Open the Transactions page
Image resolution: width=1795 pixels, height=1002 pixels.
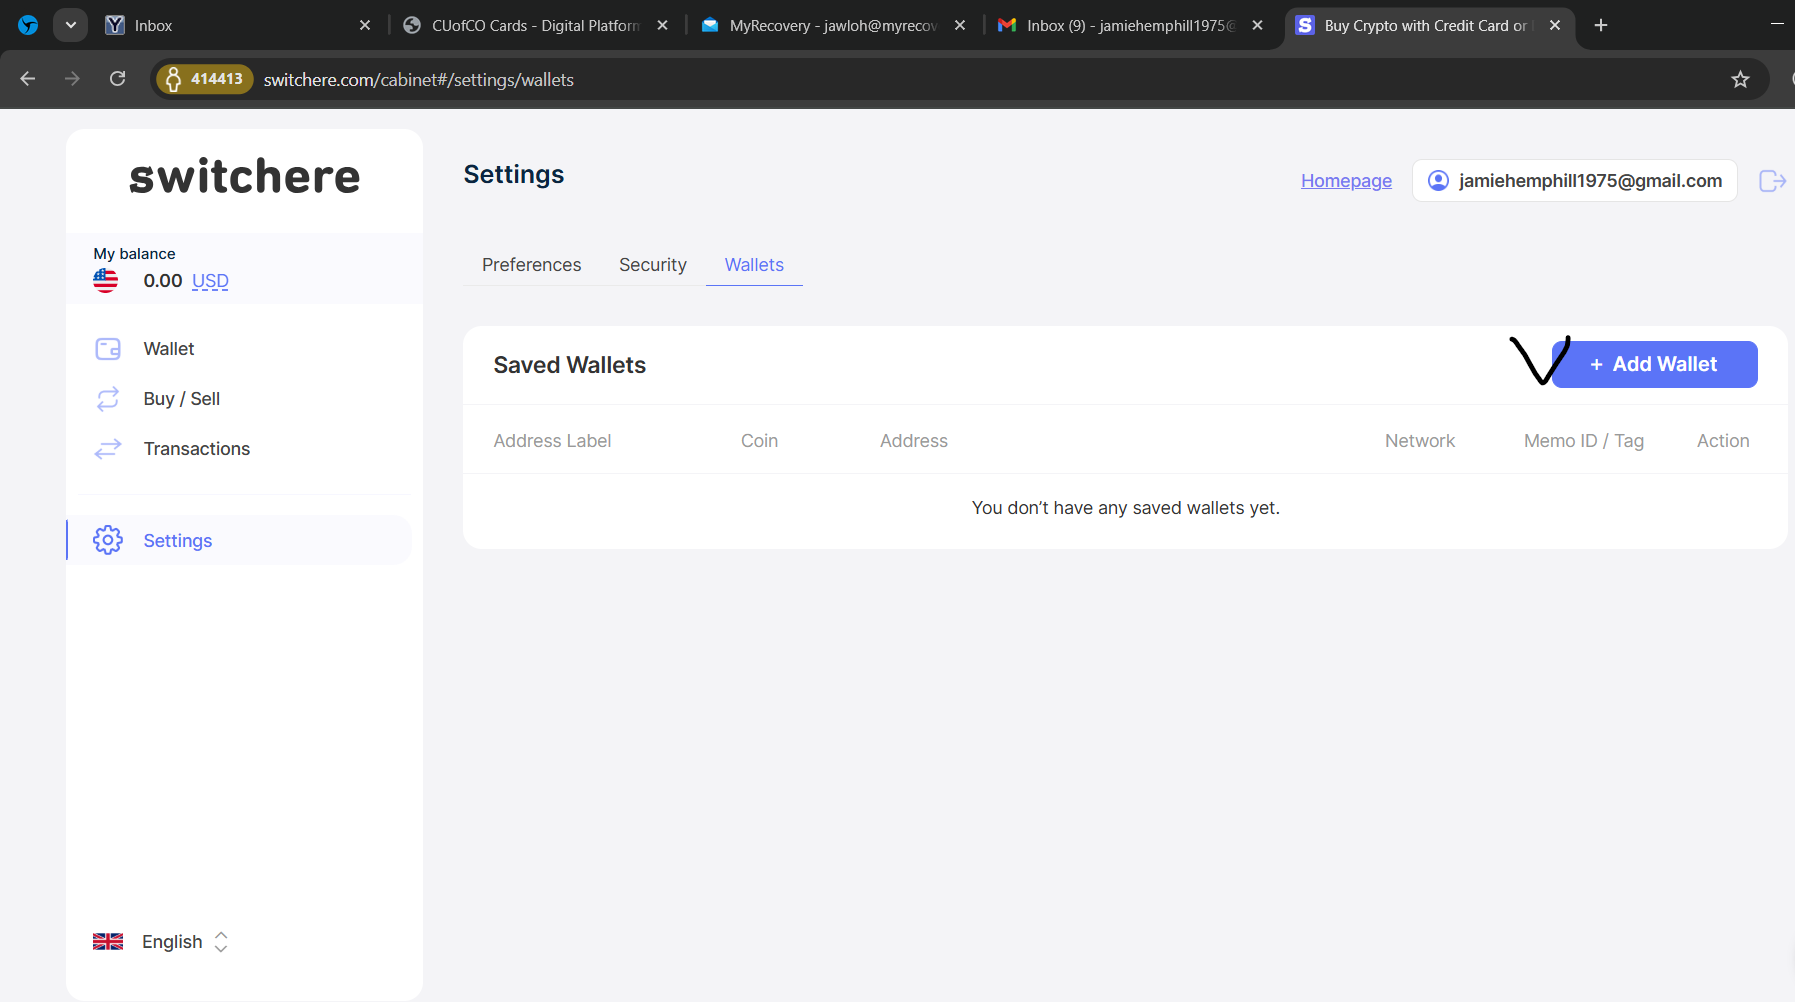coord(196,449)
